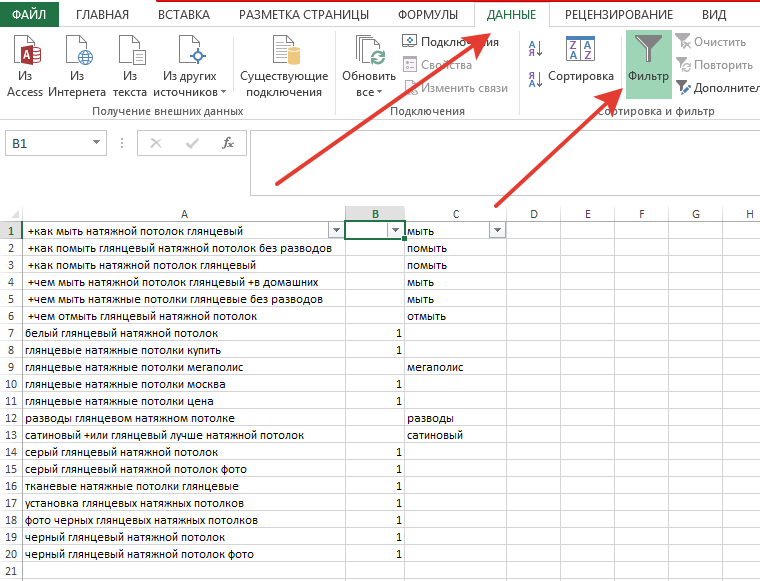Open Из других источников import options

(x=190, y=65)
